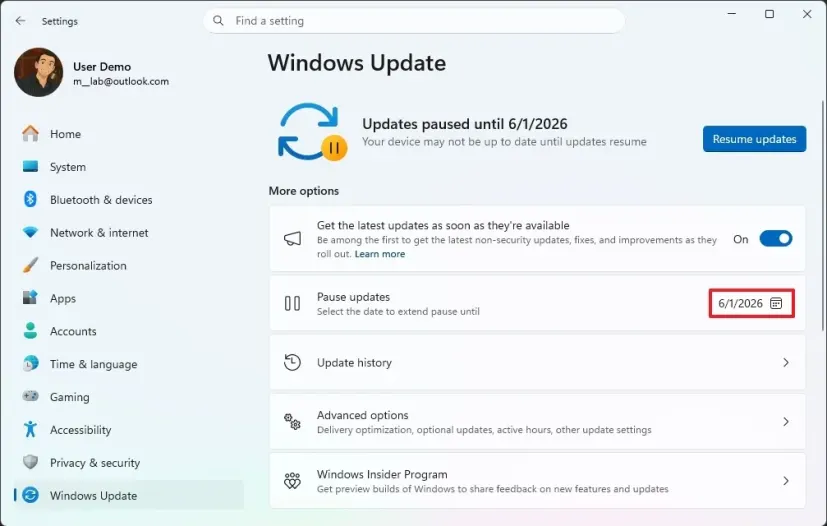Click the Pause updates row title
This screenshot has height=526, width=827.
(x=353, y=297)
